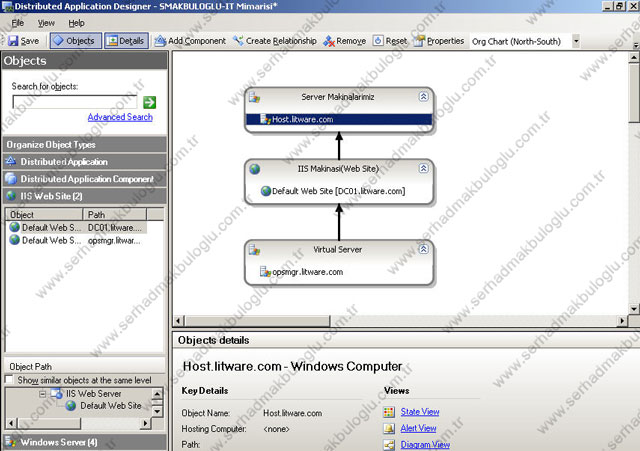Click the diagram scroll-right arrow
The width and height of the screenshot is (640, 451).
pyautogui.click(x=622, y=321)
